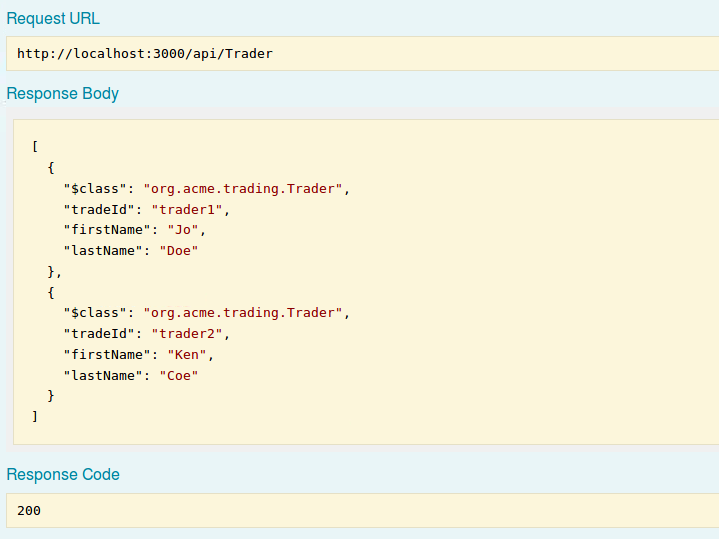Click the "Ken" firstName value

[x=187, y=355]
